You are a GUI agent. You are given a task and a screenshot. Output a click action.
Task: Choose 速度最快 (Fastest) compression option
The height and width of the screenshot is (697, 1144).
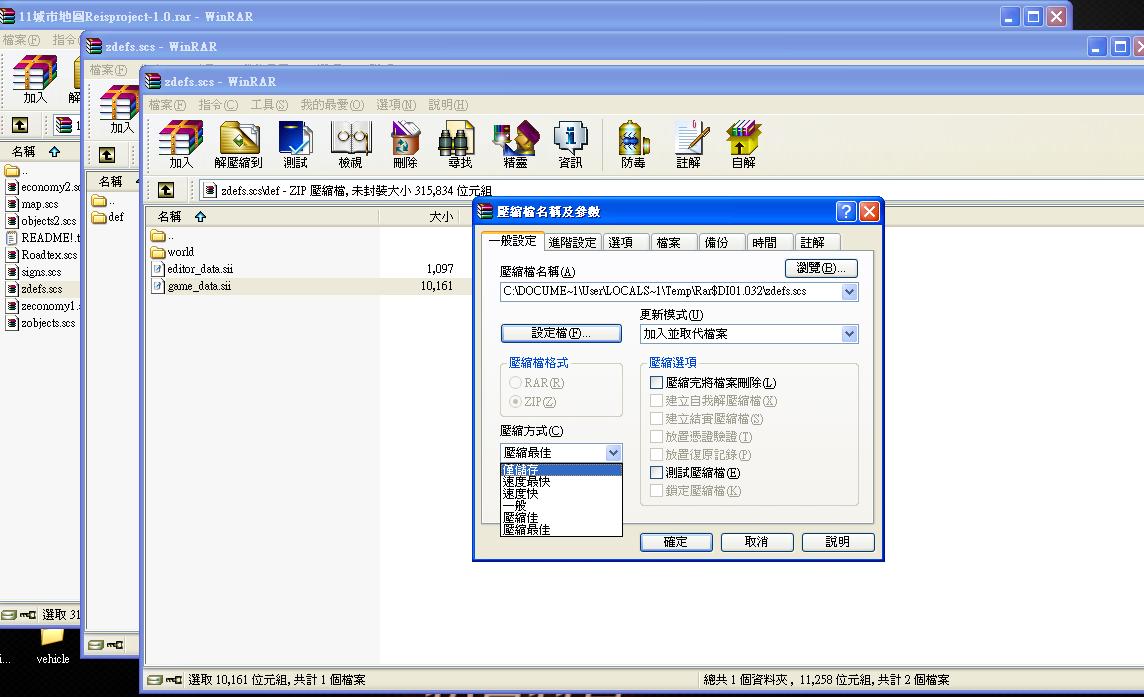561,482
